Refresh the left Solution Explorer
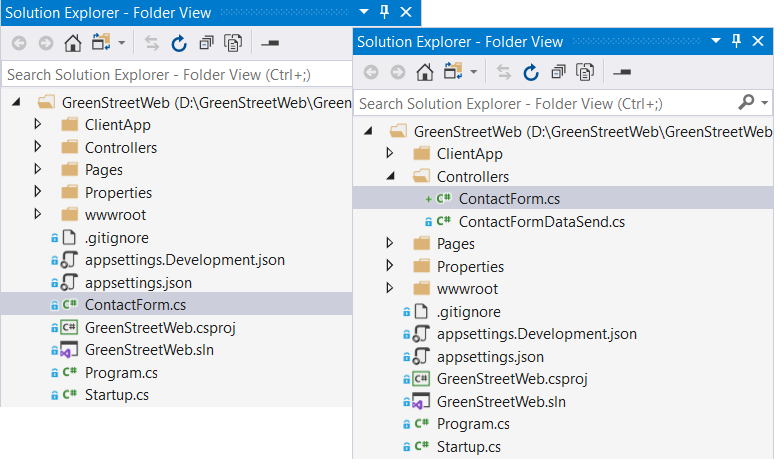784x466 pixels. (179, 44)
